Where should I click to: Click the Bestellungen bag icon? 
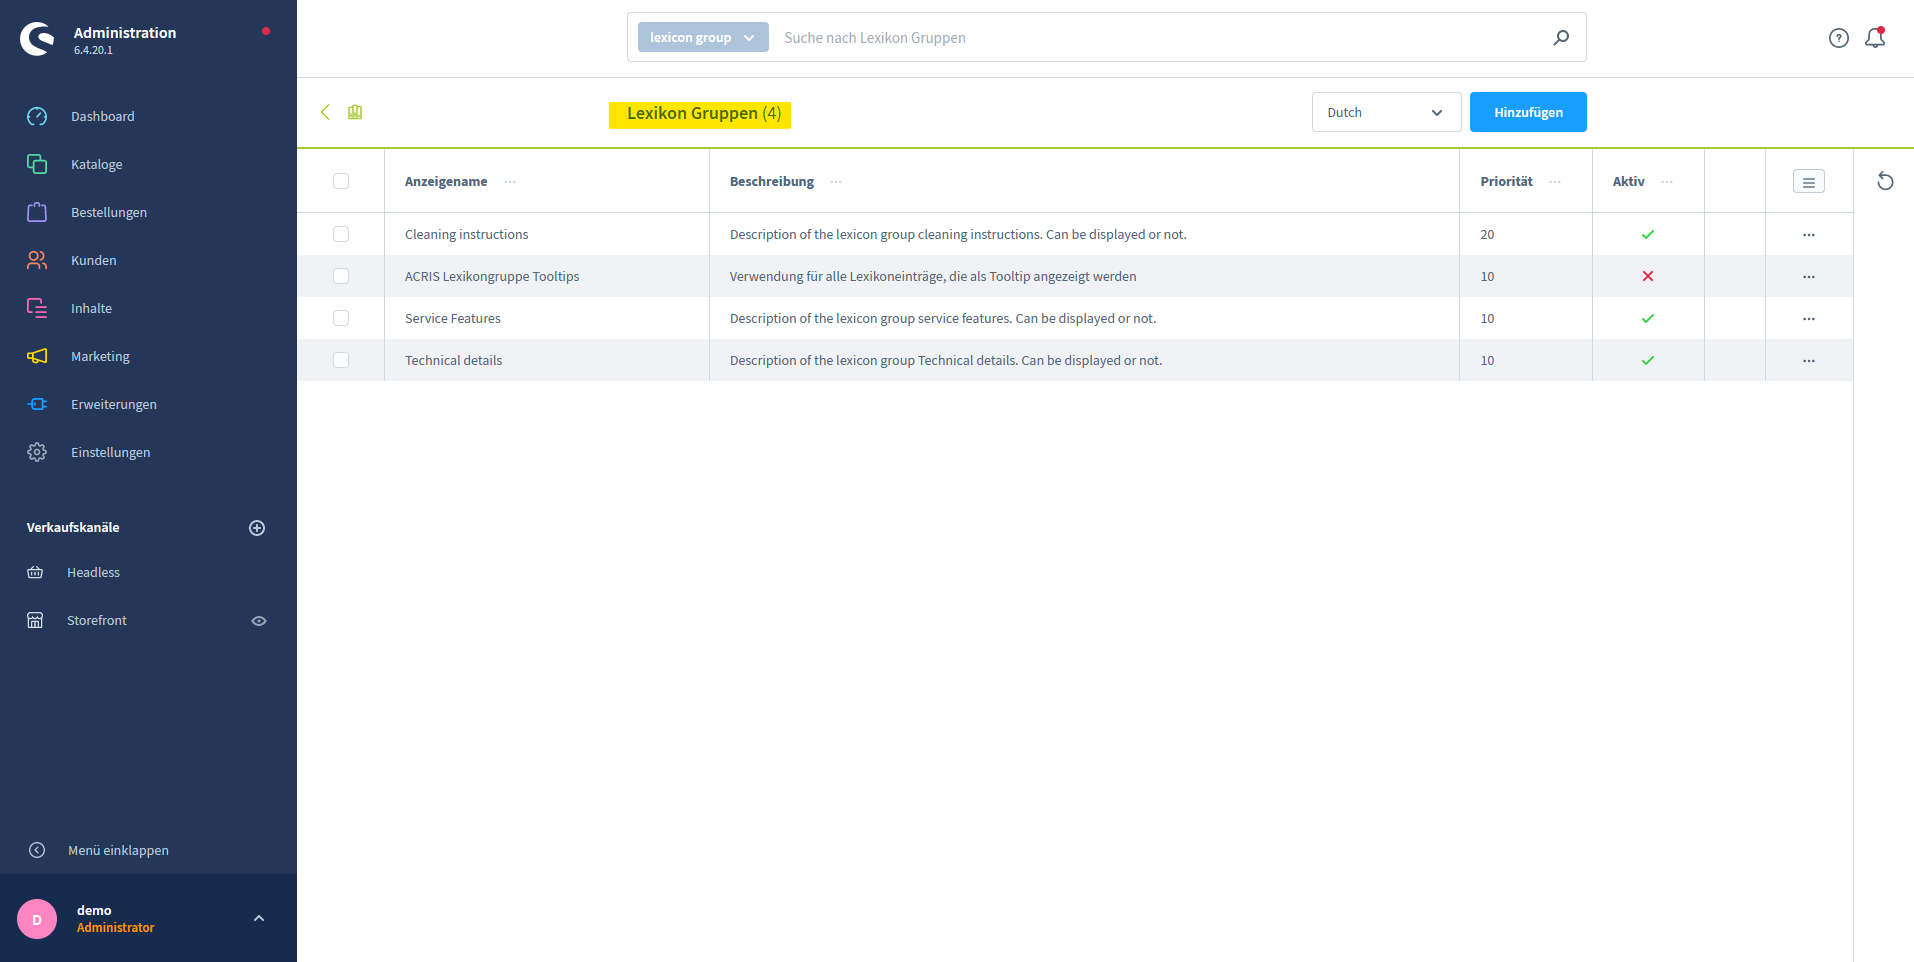(37, 212)
